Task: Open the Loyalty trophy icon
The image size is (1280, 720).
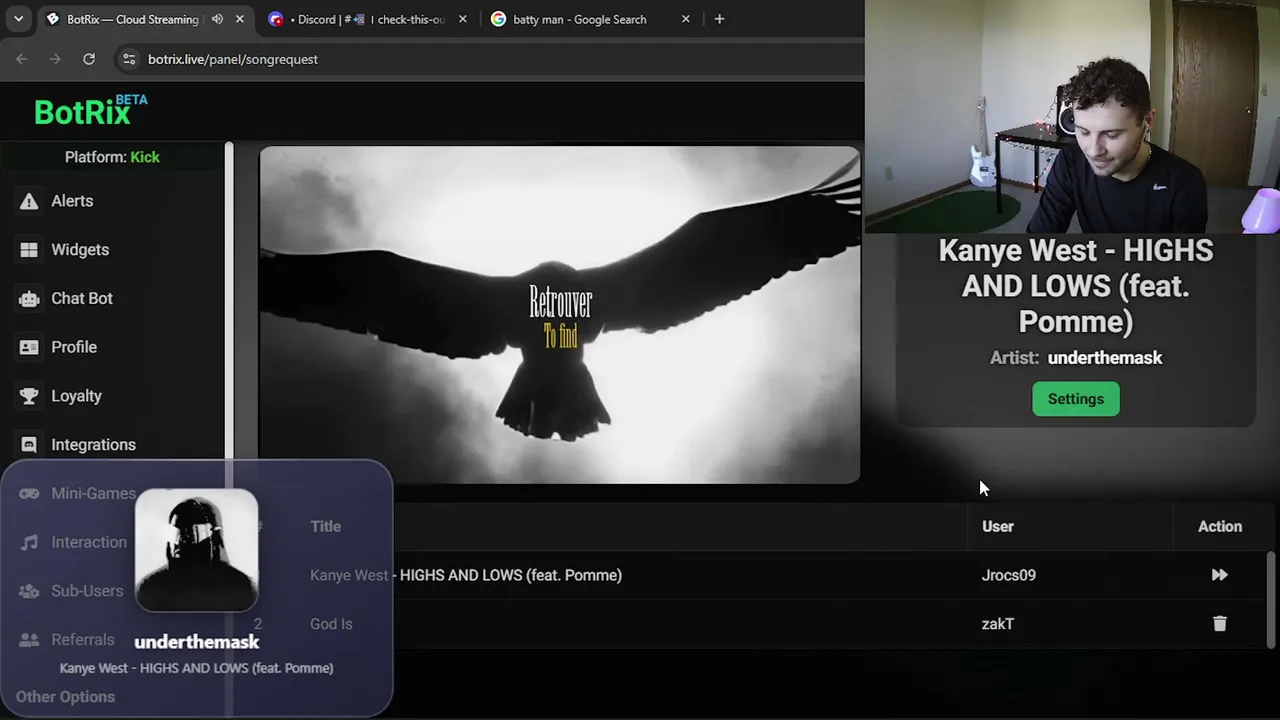Action: [x=29, y=396]
